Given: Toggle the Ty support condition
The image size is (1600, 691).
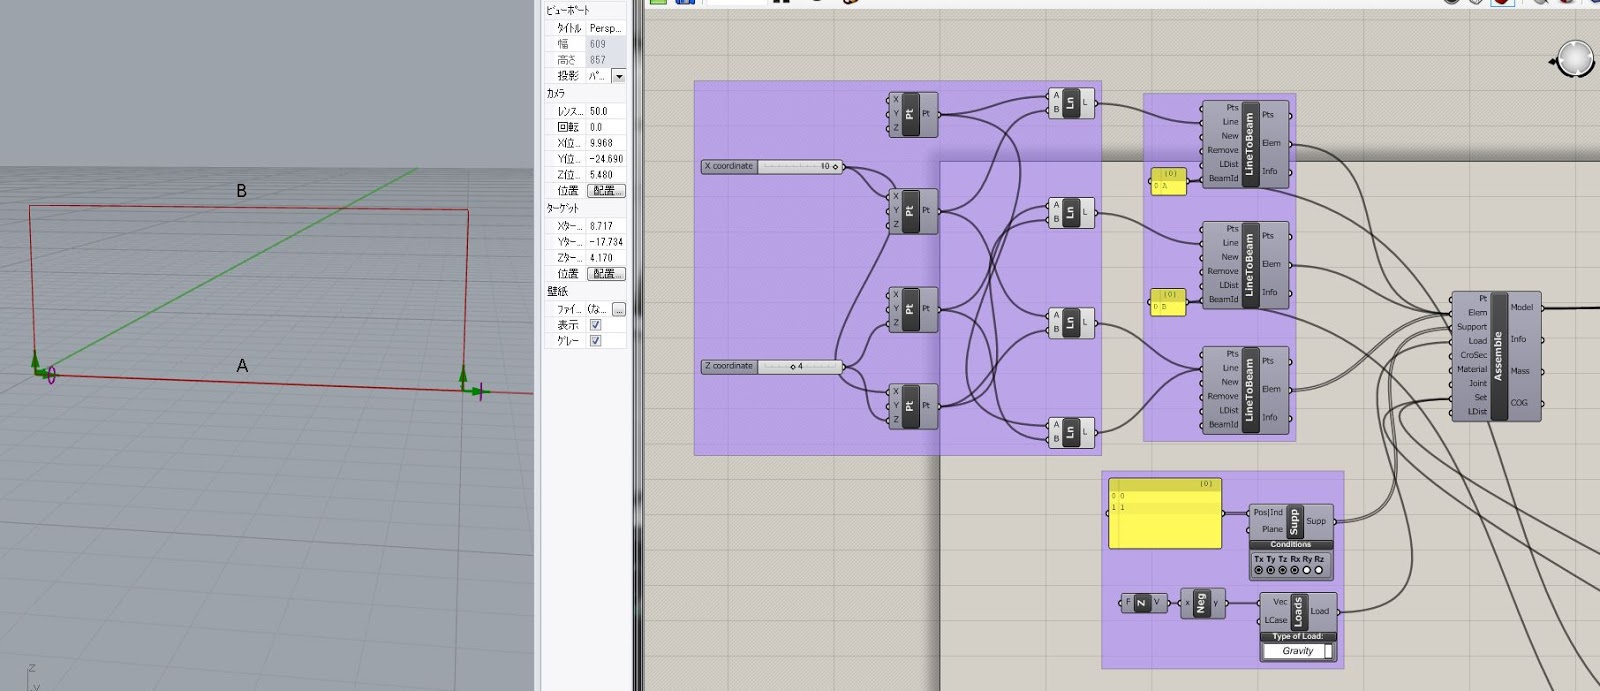Looking at the screenshot, I should tap(1271, 570).
